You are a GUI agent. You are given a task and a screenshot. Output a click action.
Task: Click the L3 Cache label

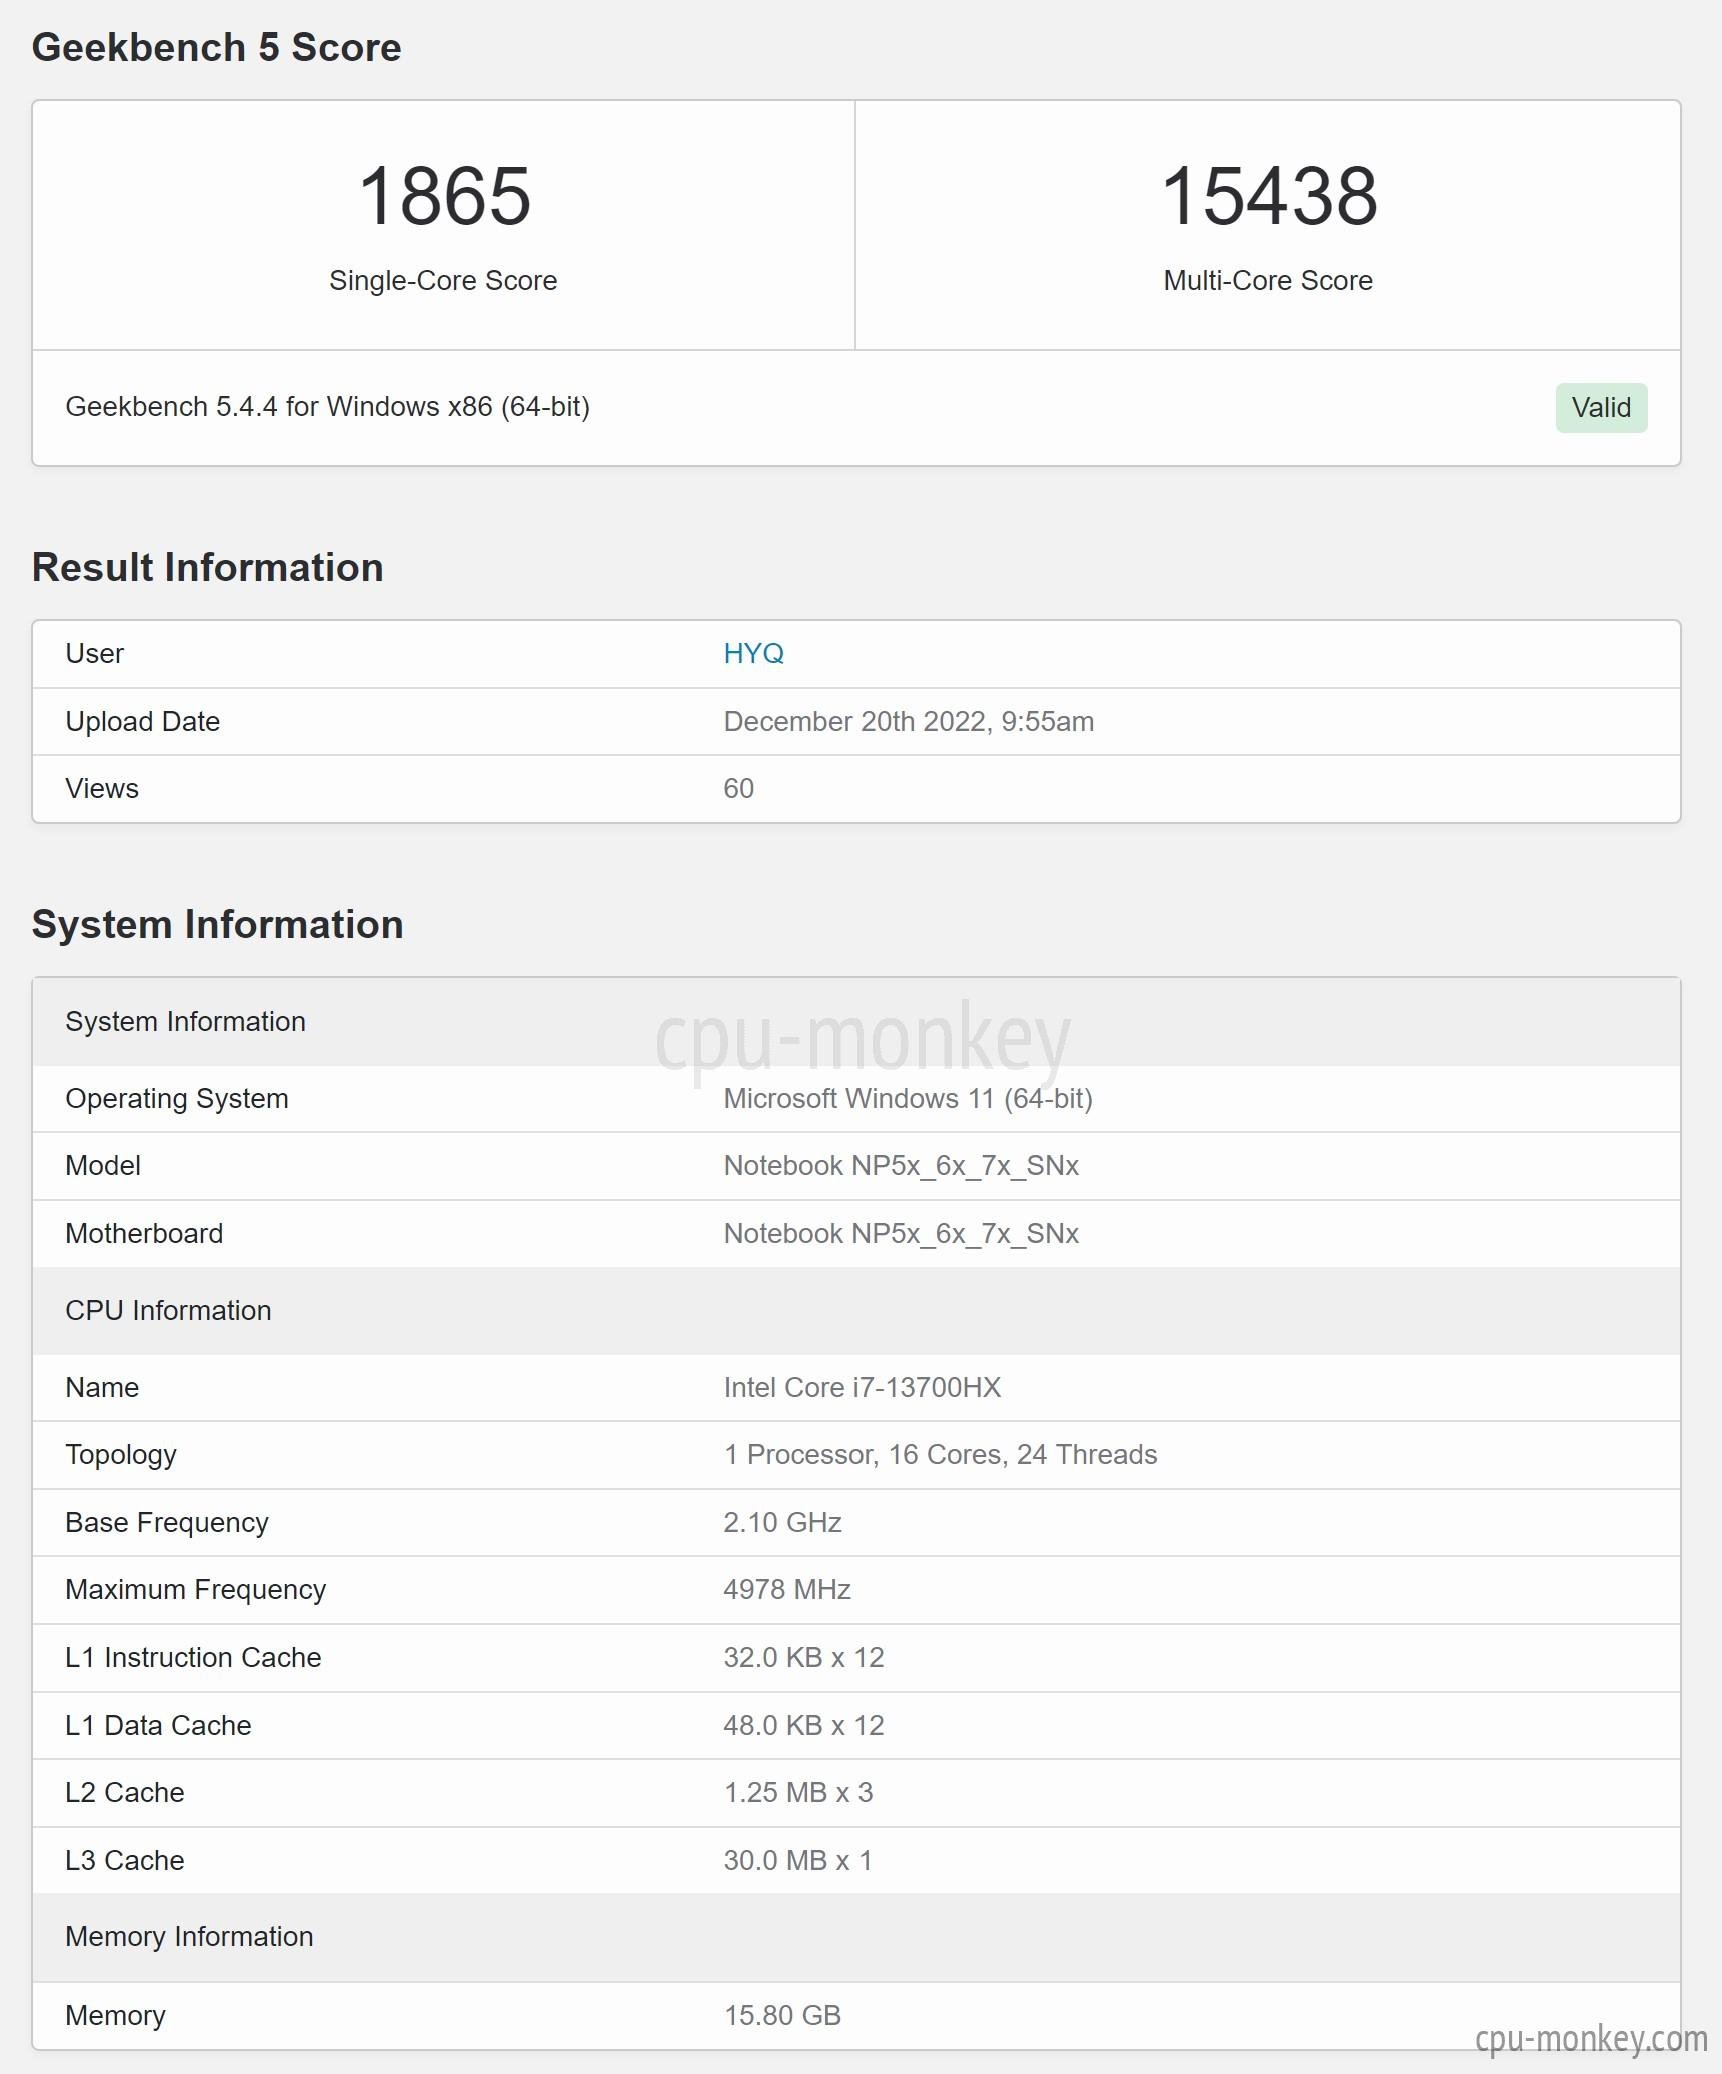124,1860
